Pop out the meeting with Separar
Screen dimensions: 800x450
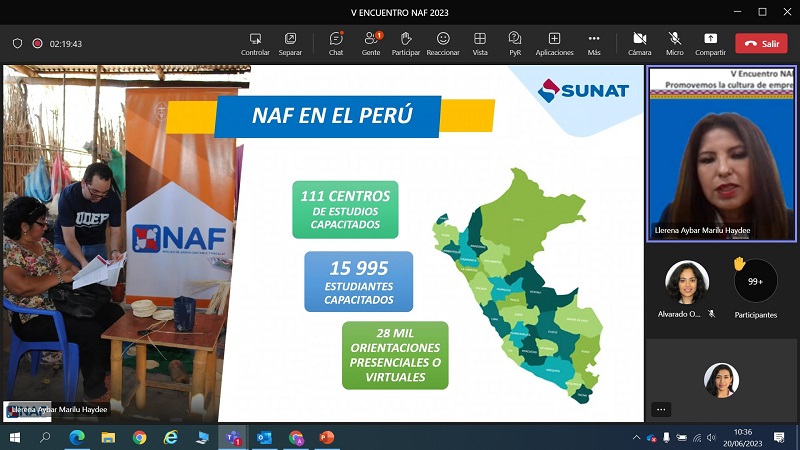click(x=290, y=44)
